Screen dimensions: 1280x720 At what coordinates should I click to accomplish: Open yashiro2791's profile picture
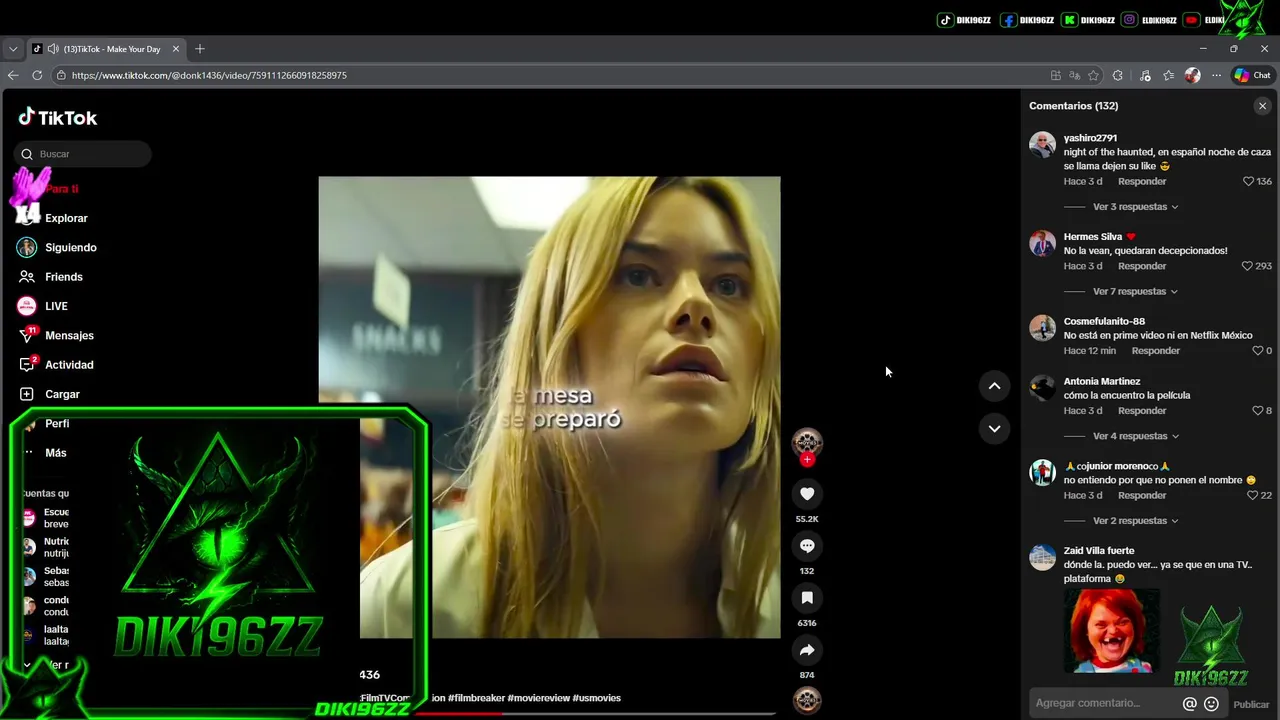(x=1042, y=144)
